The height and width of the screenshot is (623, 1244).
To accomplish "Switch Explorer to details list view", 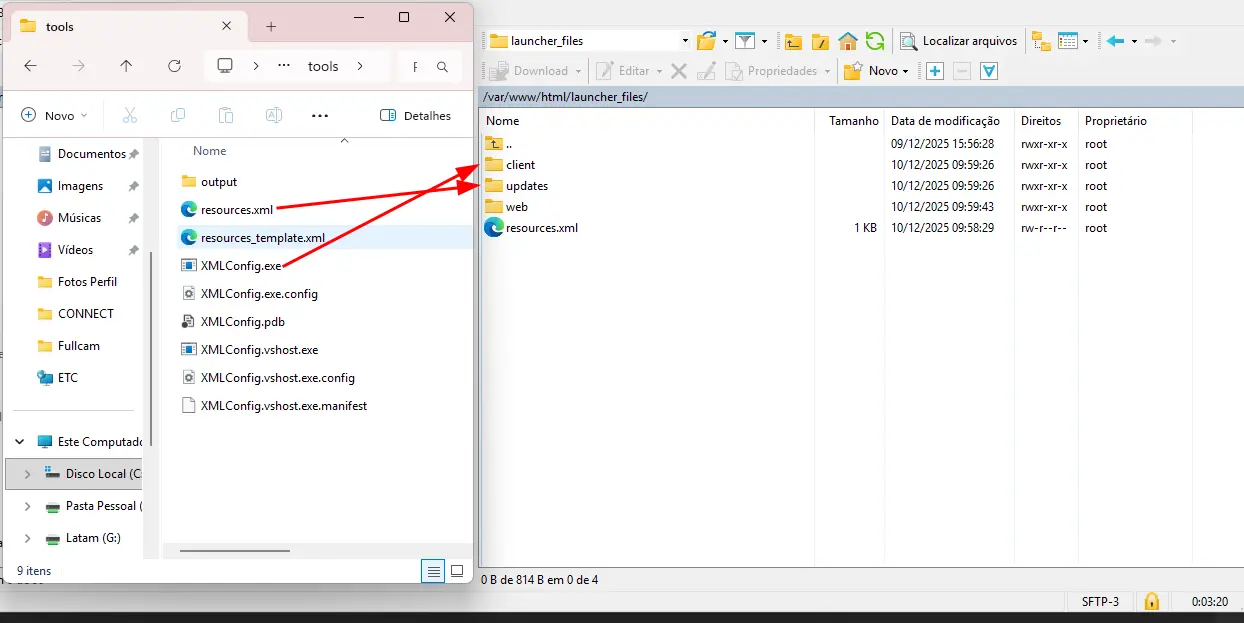I will pyautogui.click(x=433, y=571).
